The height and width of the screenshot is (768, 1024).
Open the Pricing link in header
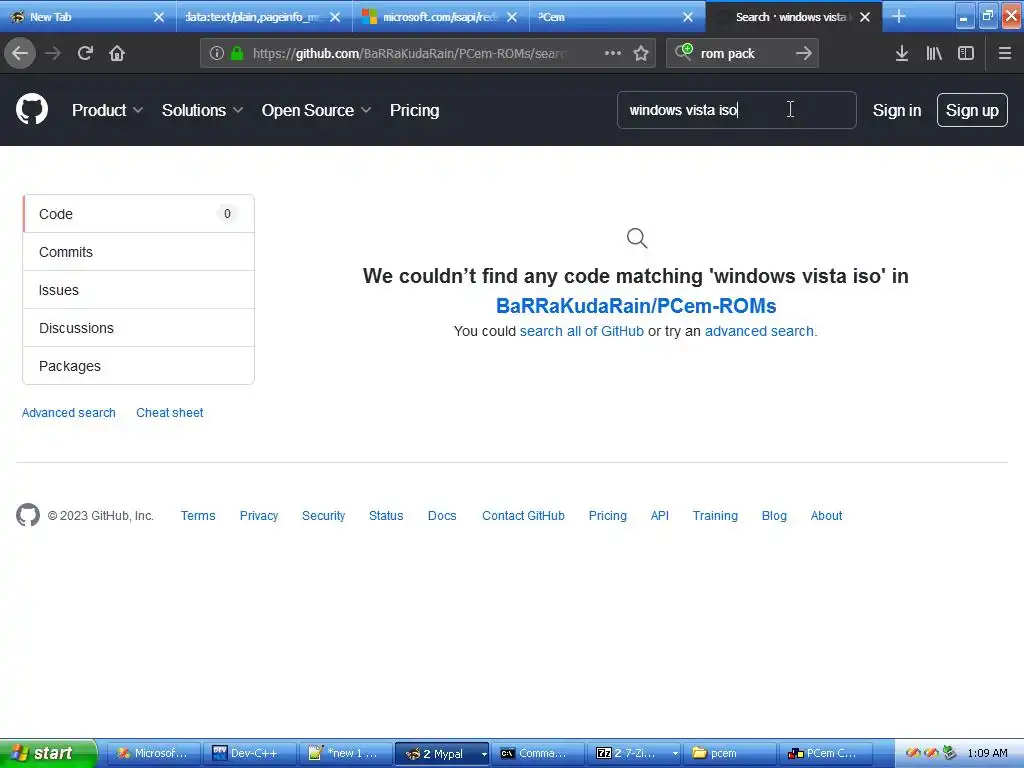tap(415, 110)
